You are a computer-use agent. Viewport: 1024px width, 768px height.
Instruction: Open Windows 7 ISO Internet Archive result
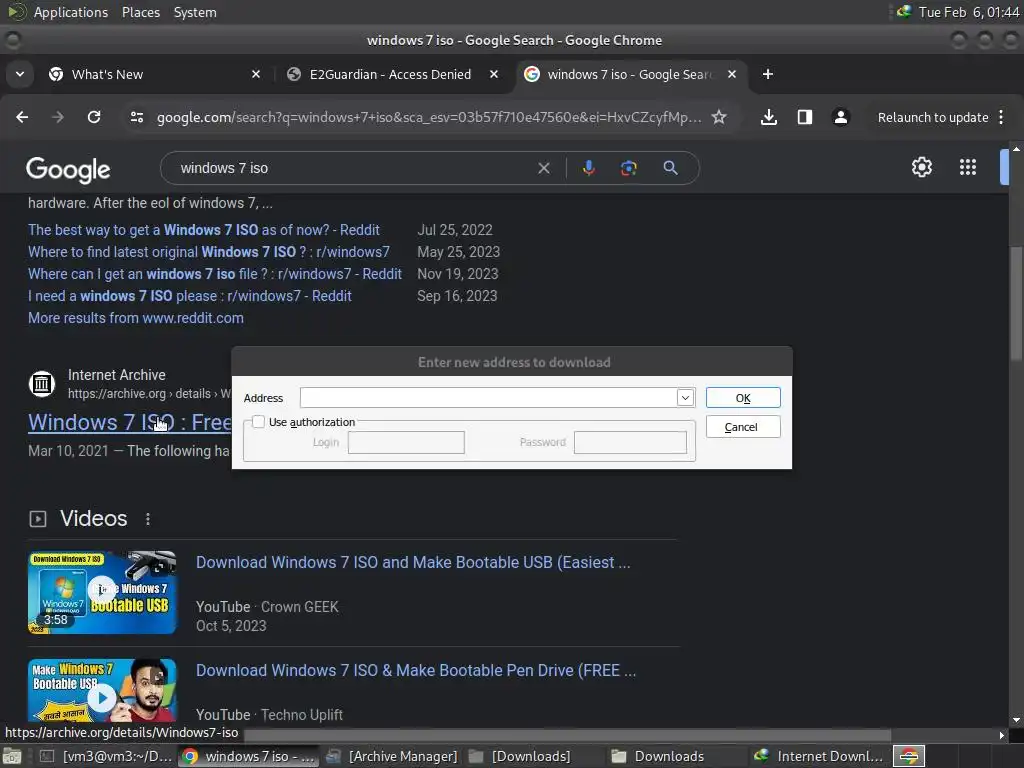129,423
